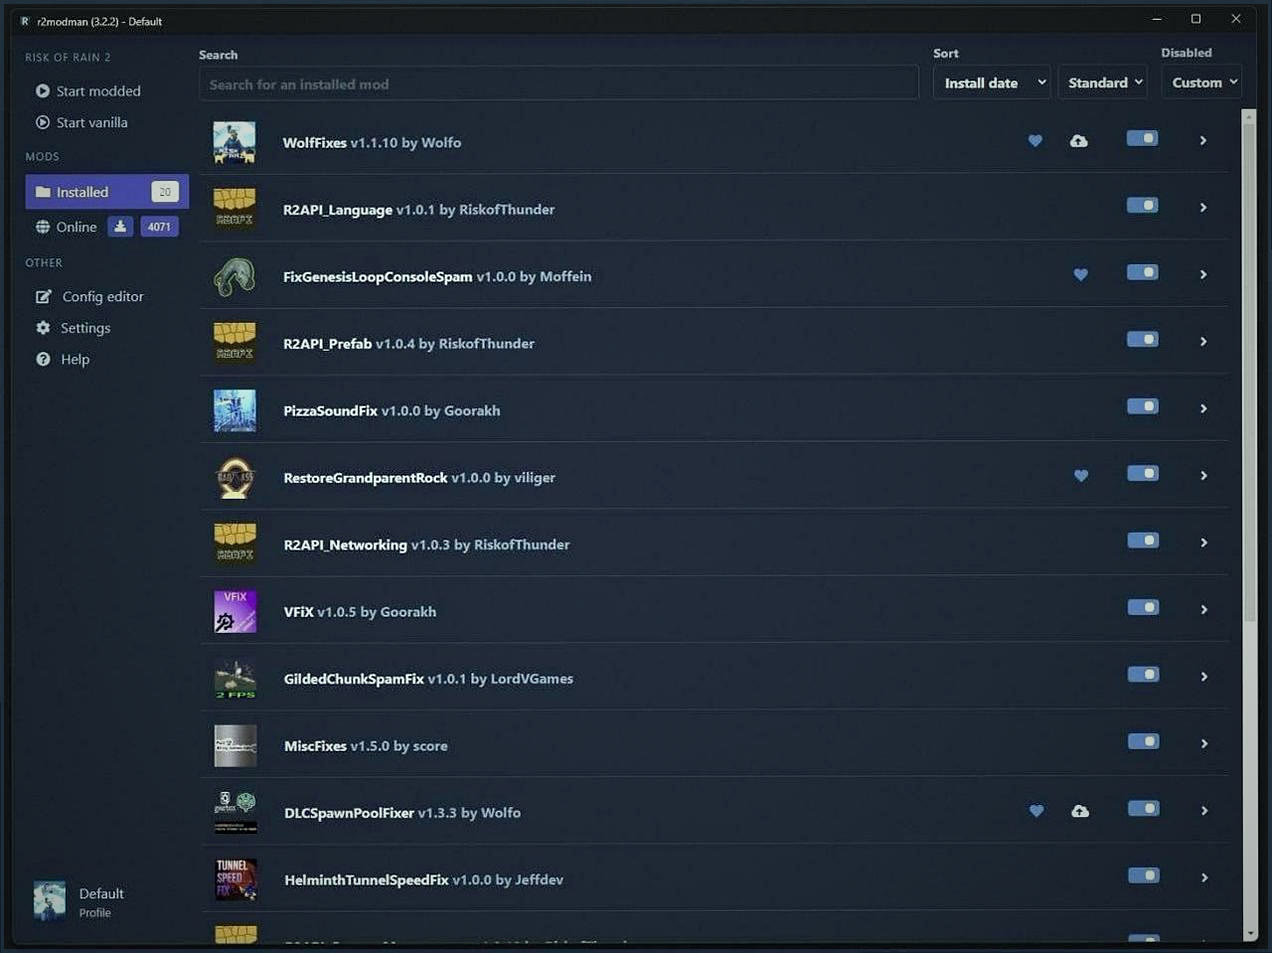Screen dimensions: 1272x953
Task: Toggle off R2API_Language mod
Action: pos(1142,205)
